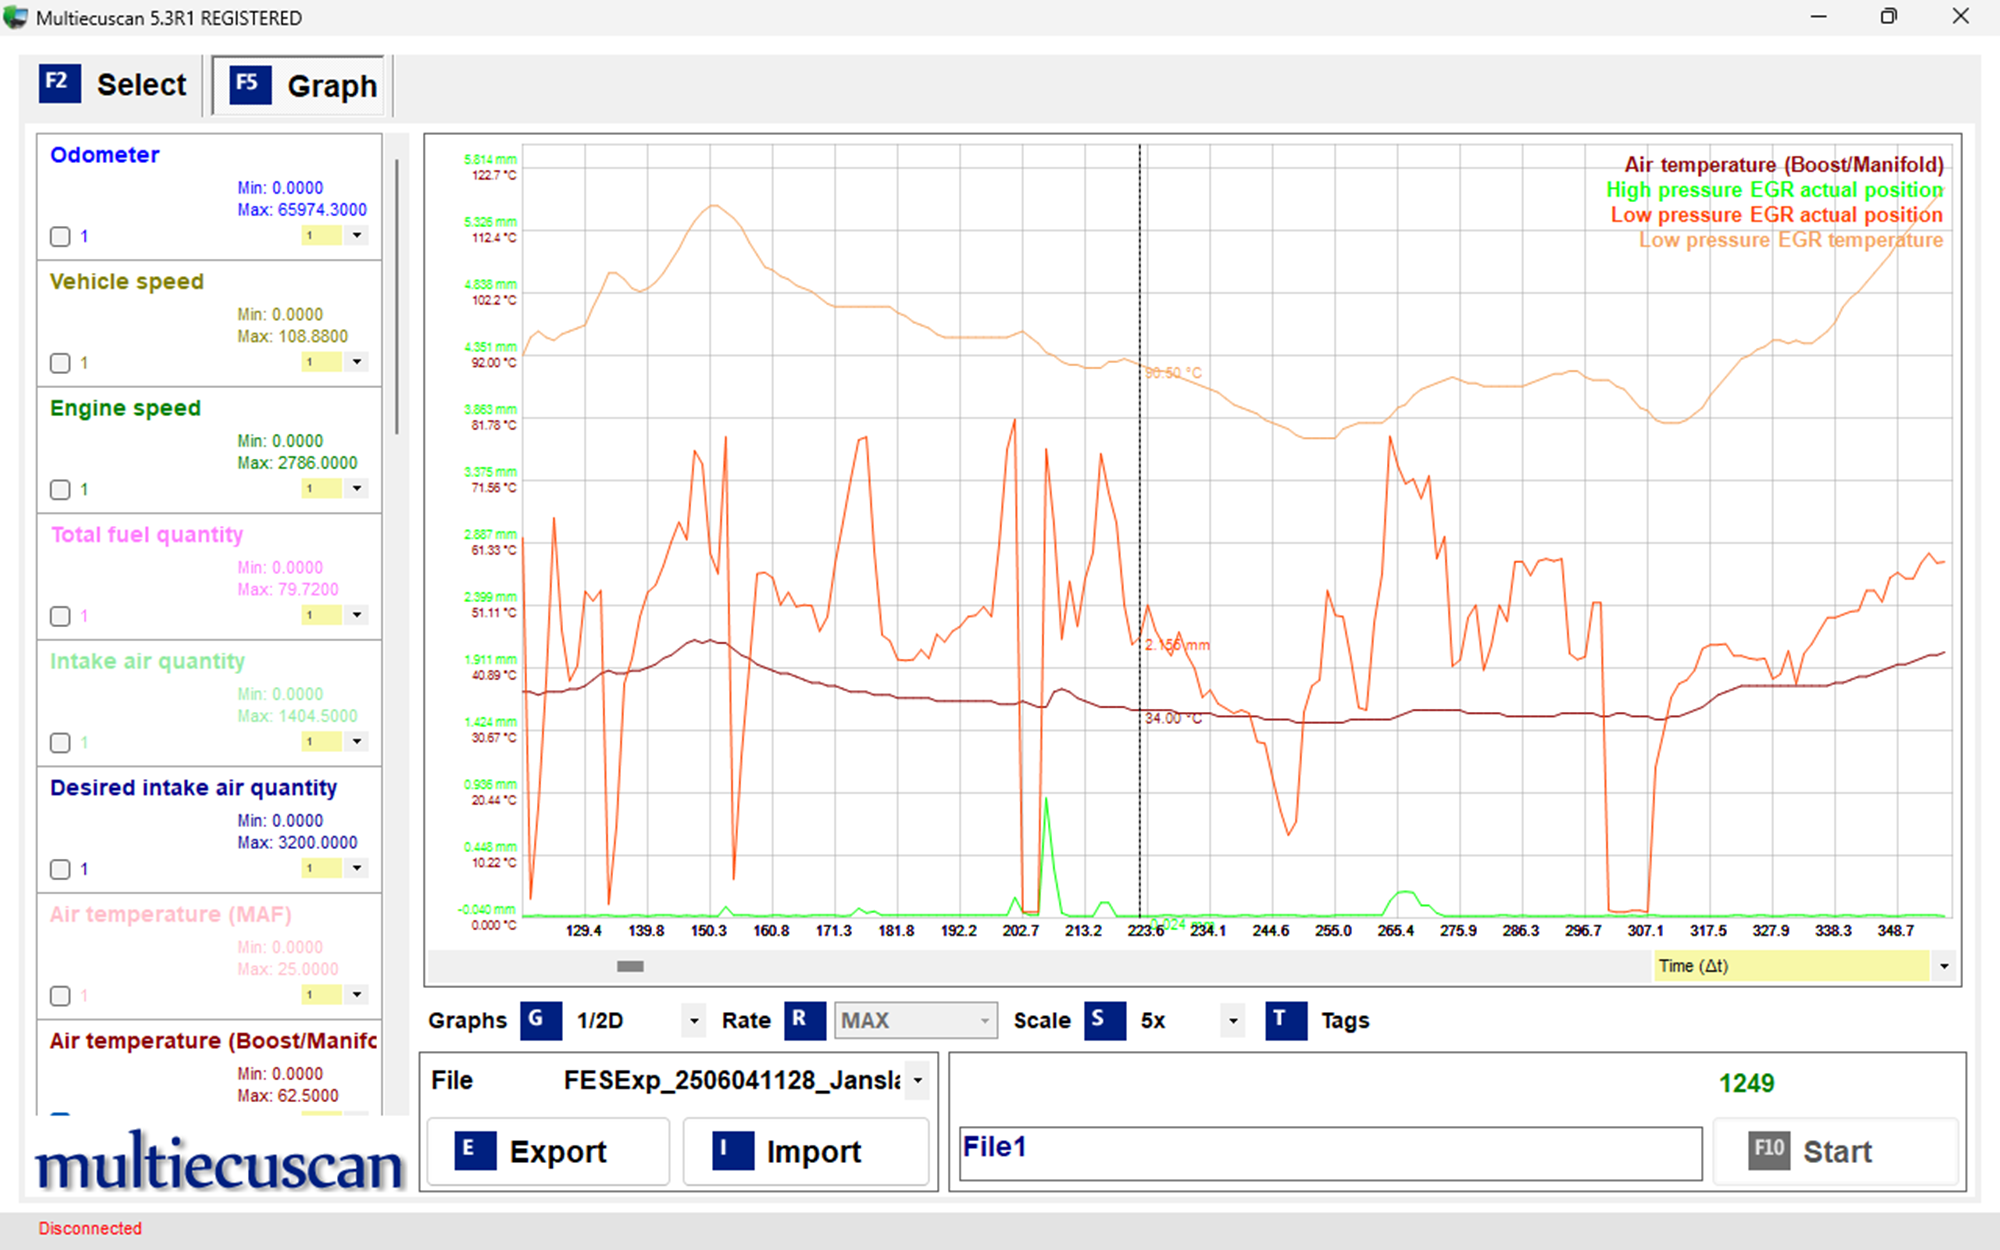Click the Odometer yellow axis selector

coord(322,236)
